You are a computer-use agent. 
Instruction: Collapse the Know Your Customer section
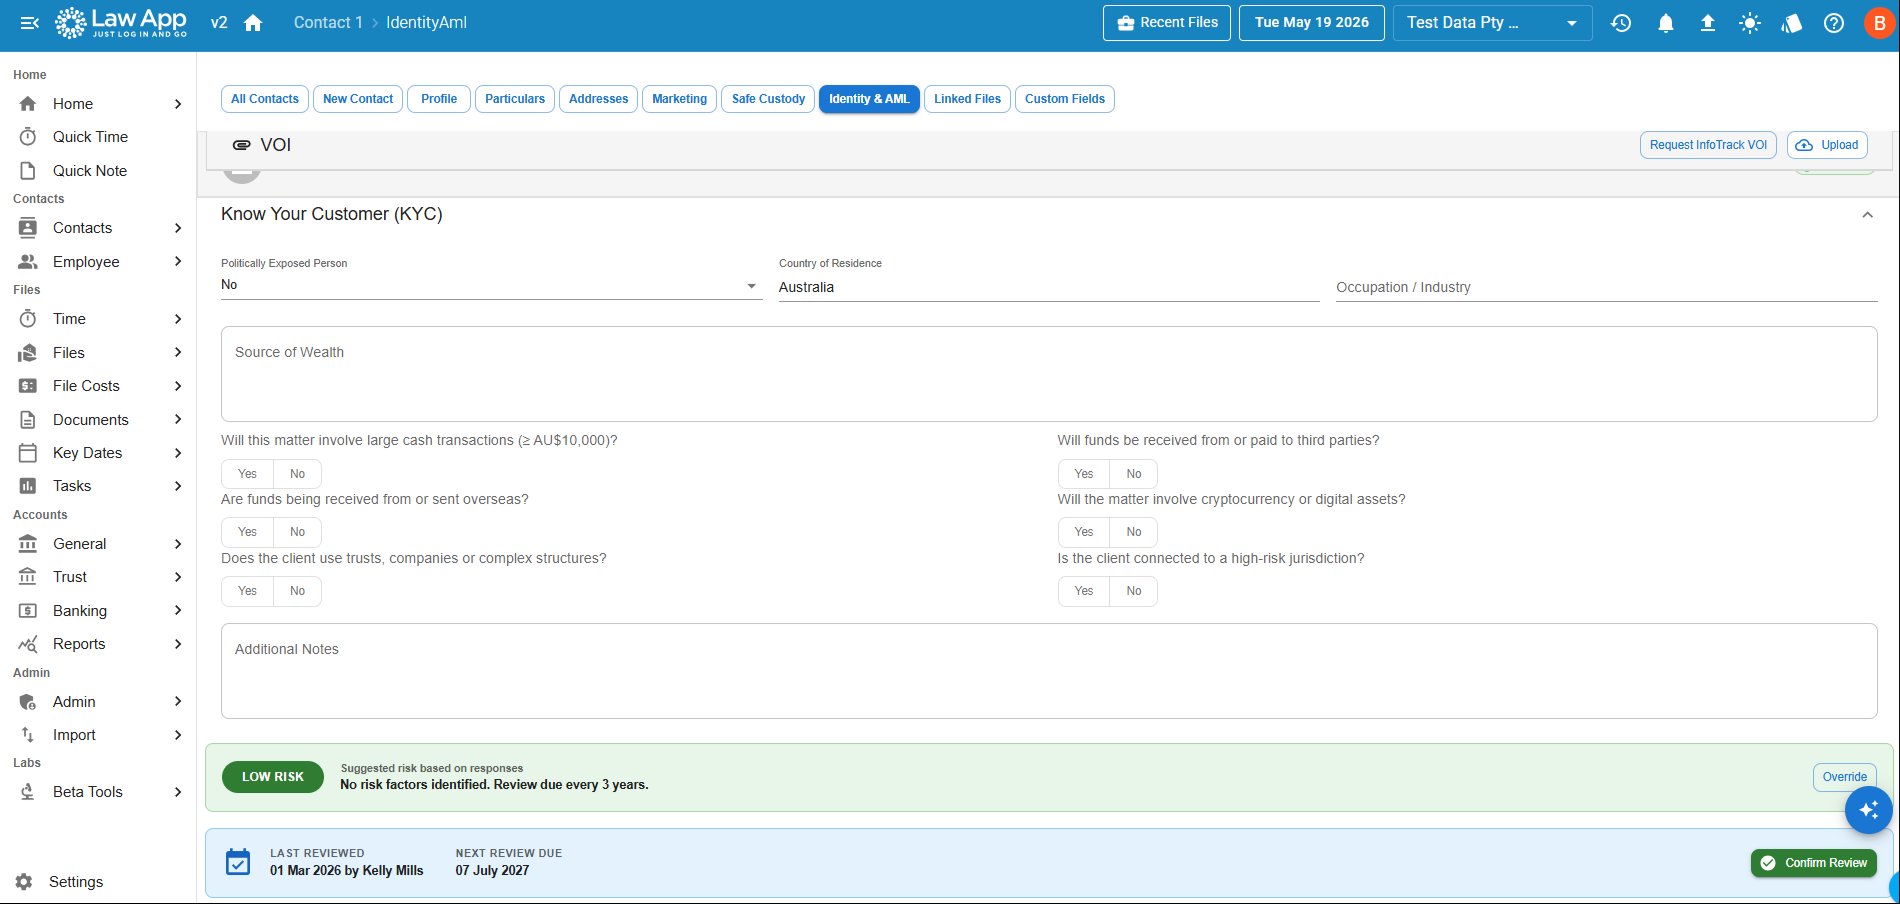pos(1867,215)
